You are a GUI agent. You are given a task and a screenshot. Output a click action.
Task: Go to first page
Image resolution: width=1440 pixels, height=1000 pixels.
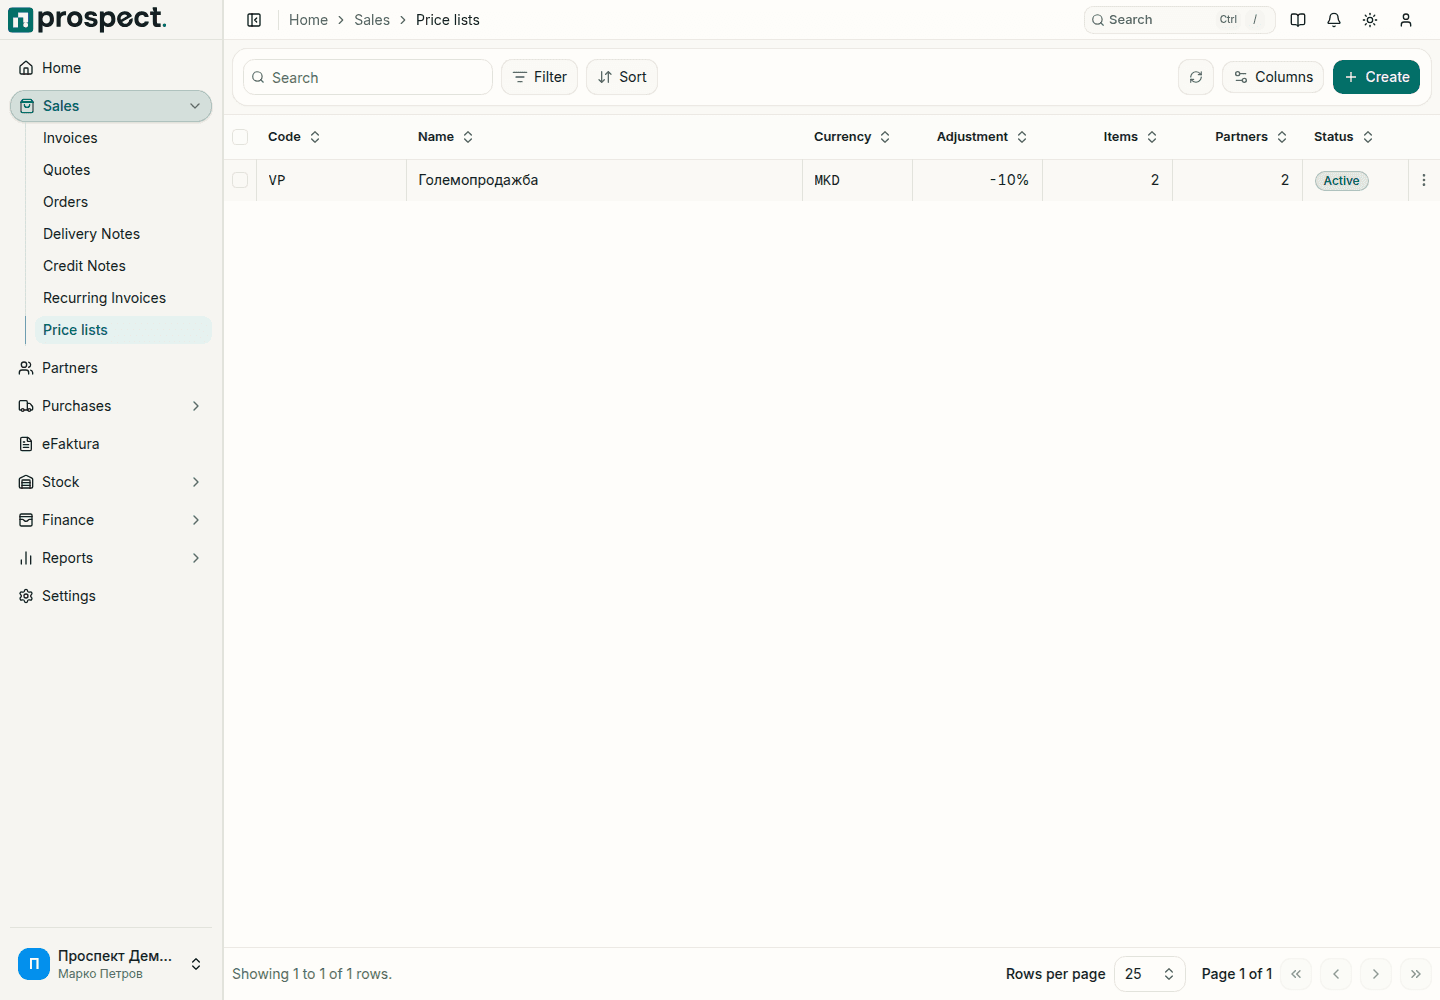[1296, 974]
